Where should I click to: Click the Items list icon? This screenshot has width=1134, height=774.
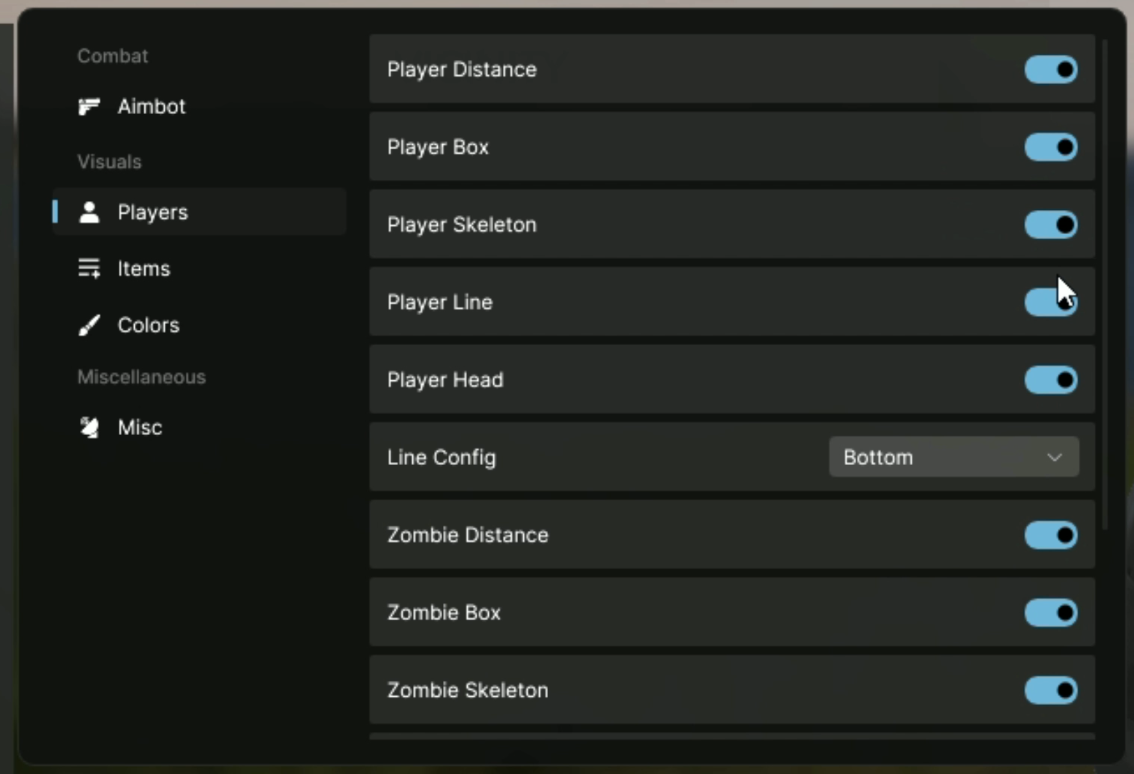[x=90, y=269]
